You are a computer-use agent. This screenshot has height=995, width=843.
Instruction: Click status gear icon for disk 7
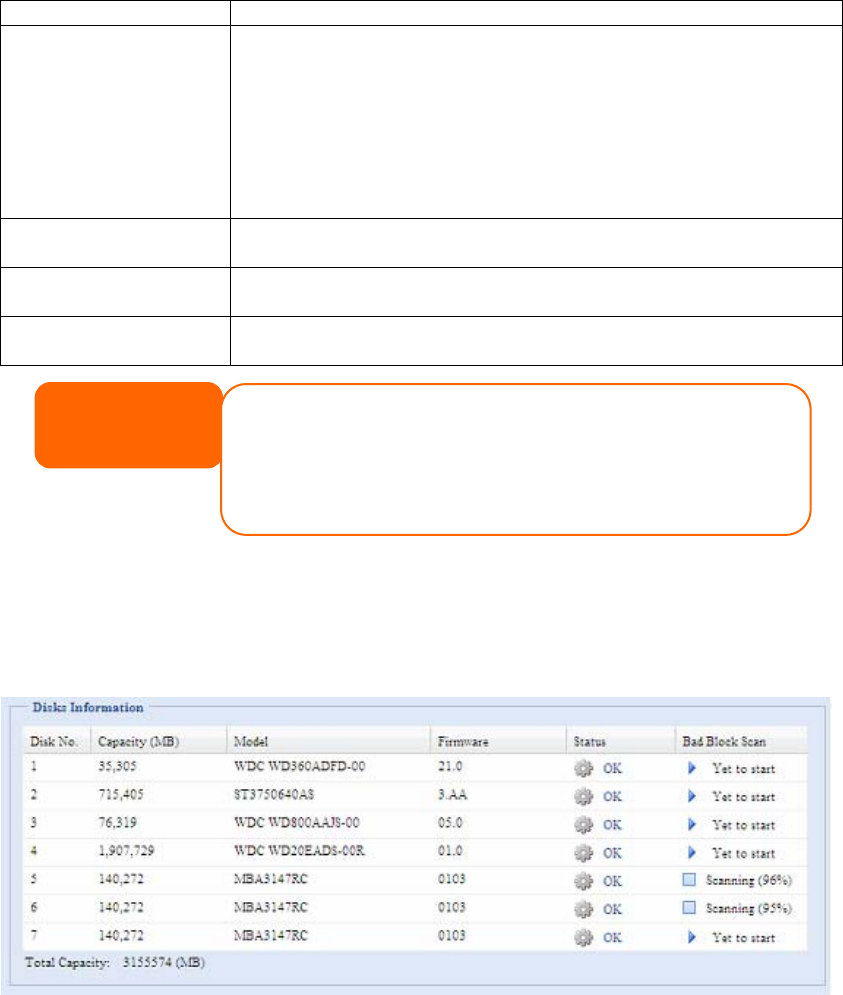point(583,938)
